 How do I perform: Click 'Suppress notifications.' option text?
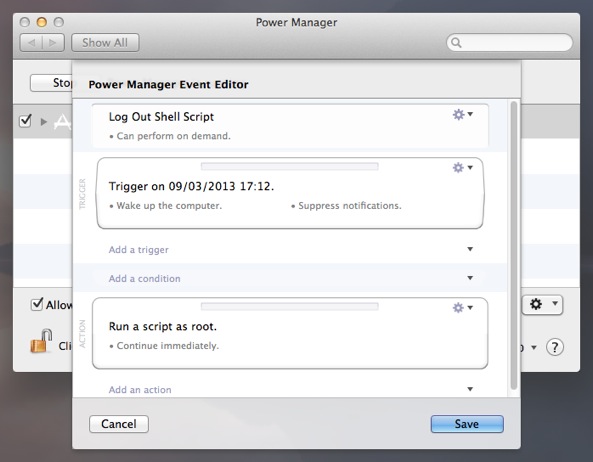[350, 206]
